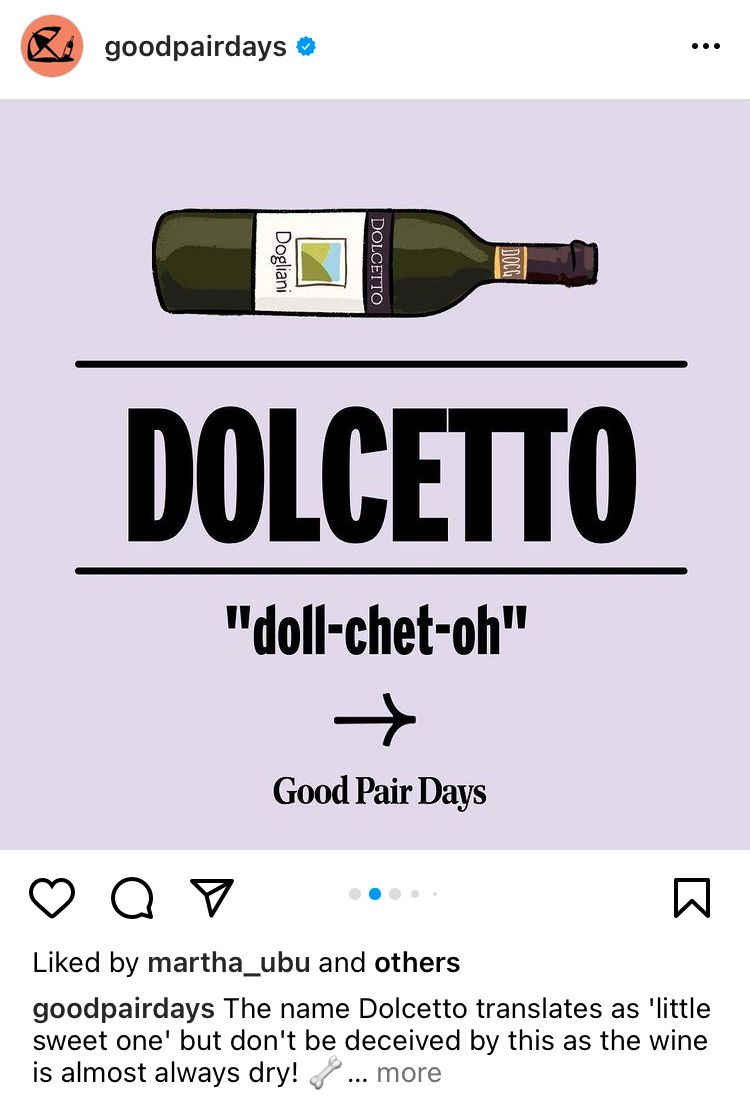Tap the large DOLCETTO title
This screenshot has width=750, height=1098.
[382, 474]
